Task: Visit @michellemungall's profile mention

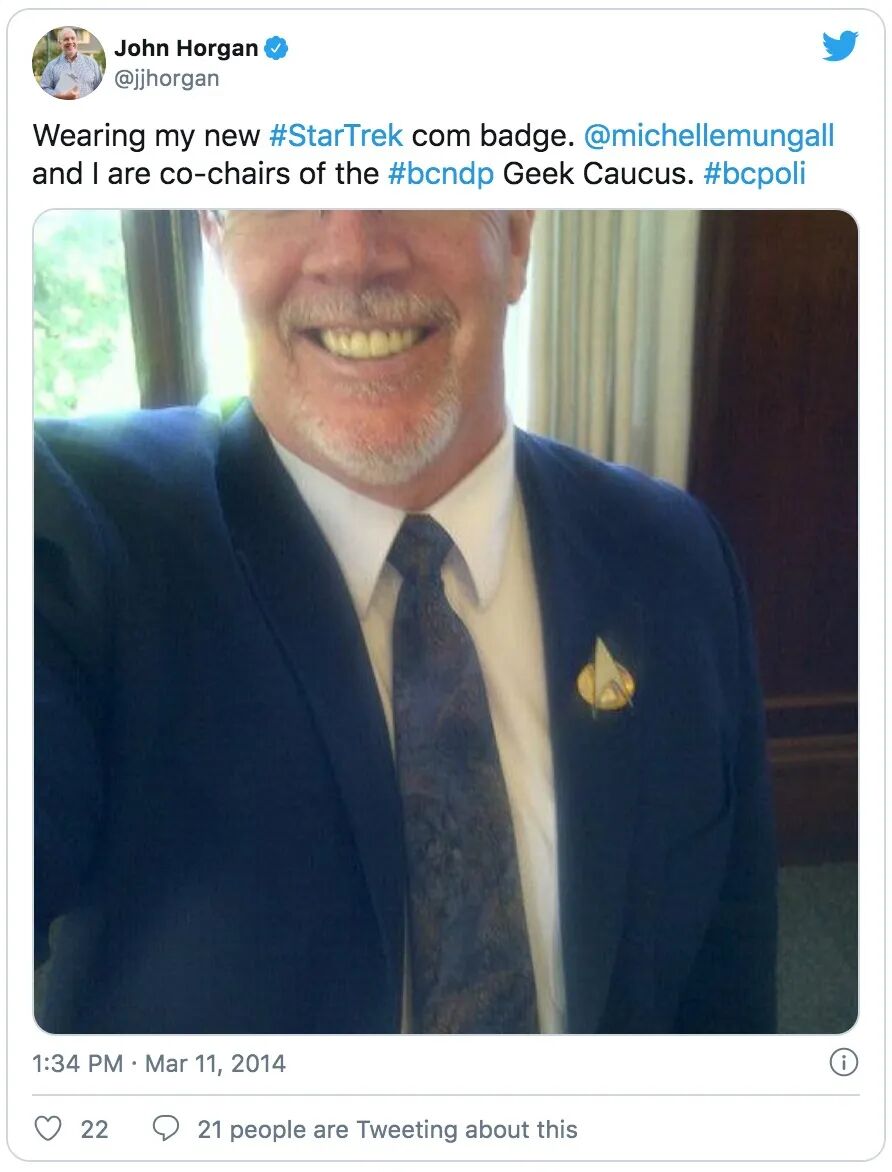Action: coord(708,136)
